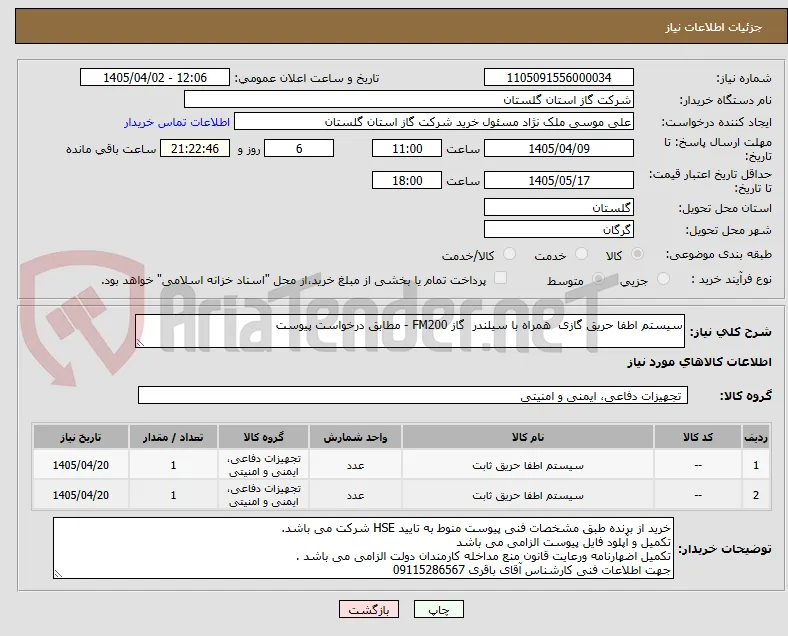Click the goods group field تجهیزات دفاعی
Image resolution: width=788 pixels, height=636 pixels.
click(x=413, y=395)
